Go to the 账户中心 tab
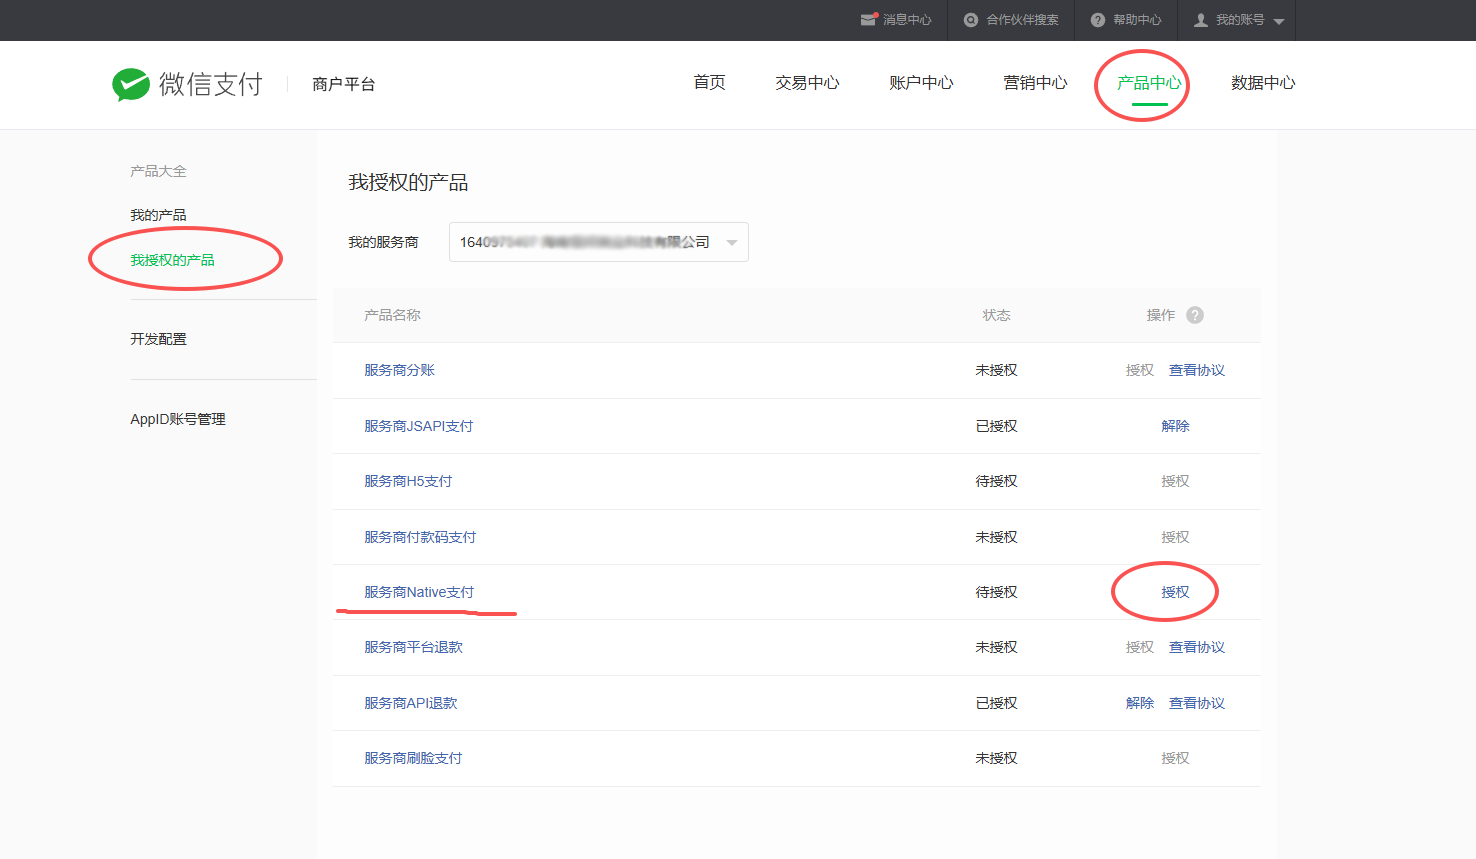The height and width of the screenshot is (859, 1476). (921, 83)
